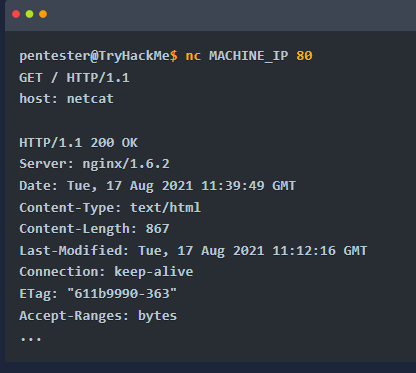The image size is (416, 373).
Task: Click the GET / HTTP/1.1 request line
Action: point(74,78)
